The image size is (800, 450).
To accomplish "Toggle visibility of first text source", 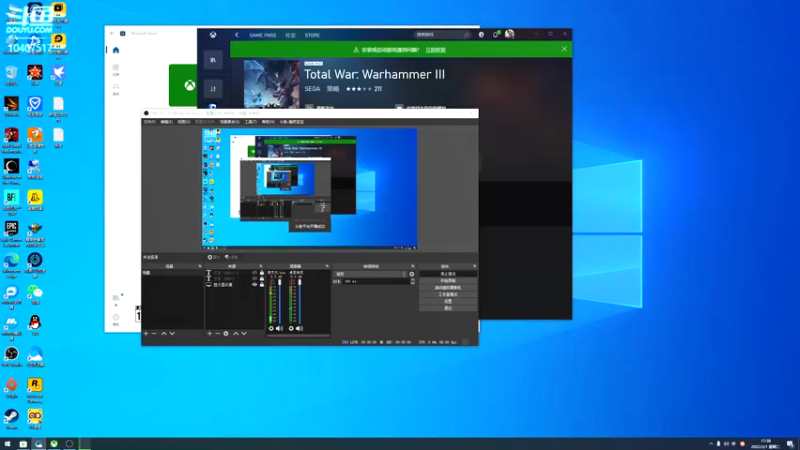I will [x=254, y=272].
